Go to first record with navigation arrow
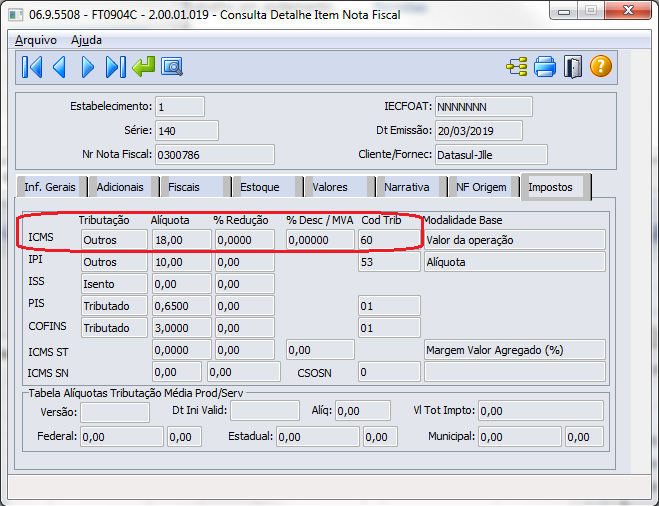The width and height of the screenshot is (659, 506). click(32, 67)
